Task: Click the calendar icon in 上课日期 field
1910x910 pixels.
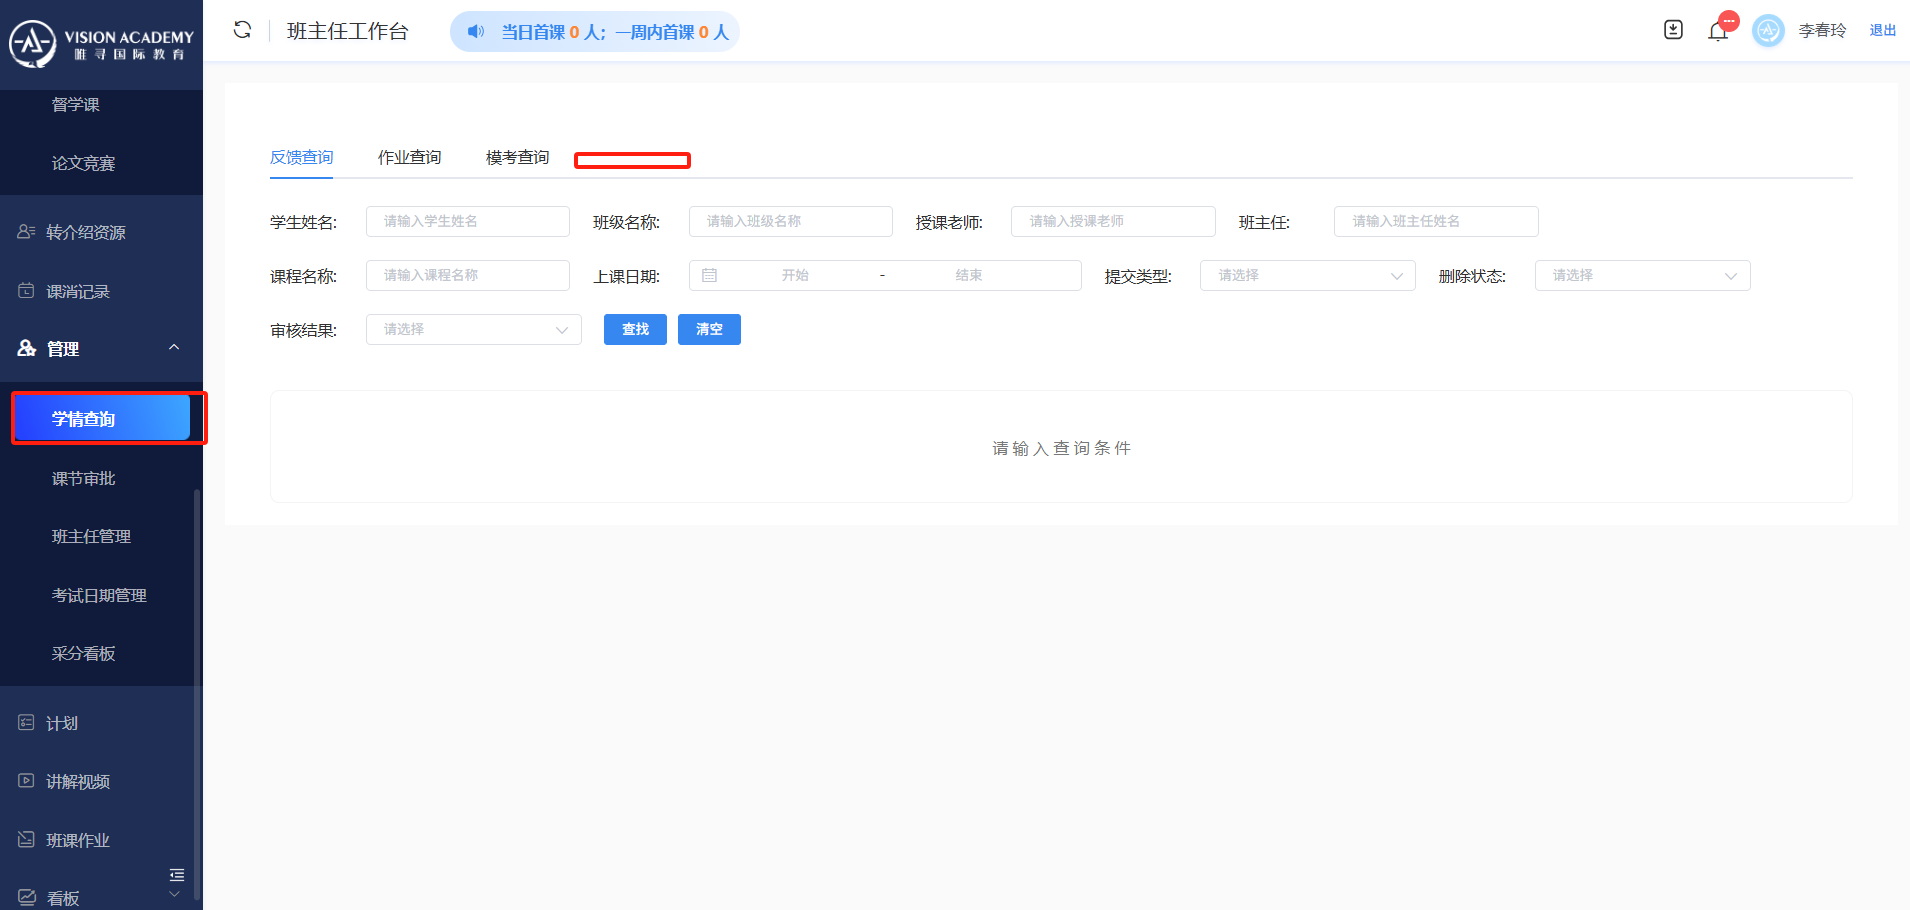Action: (710, 275)
